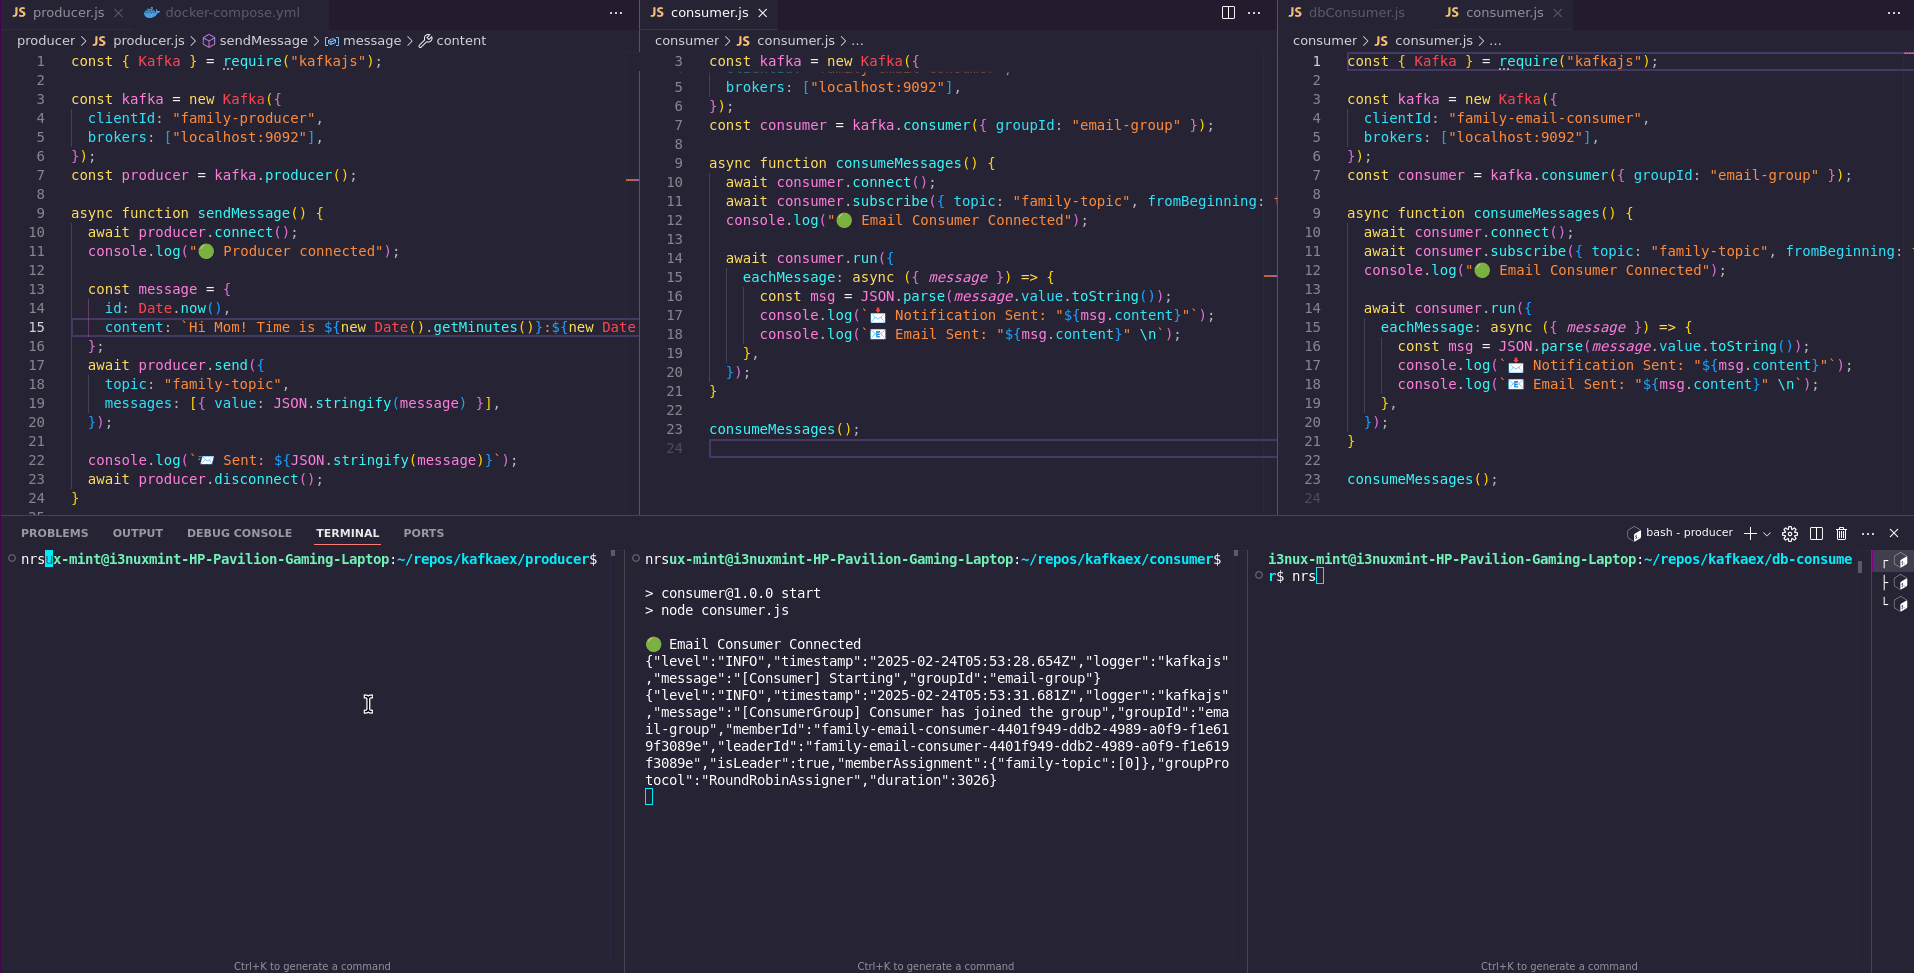The width and height of the screenshot is (1914, 973).
Task: Click 'topic: "family-topic",' in producer.js
Action: coord(197,384)
